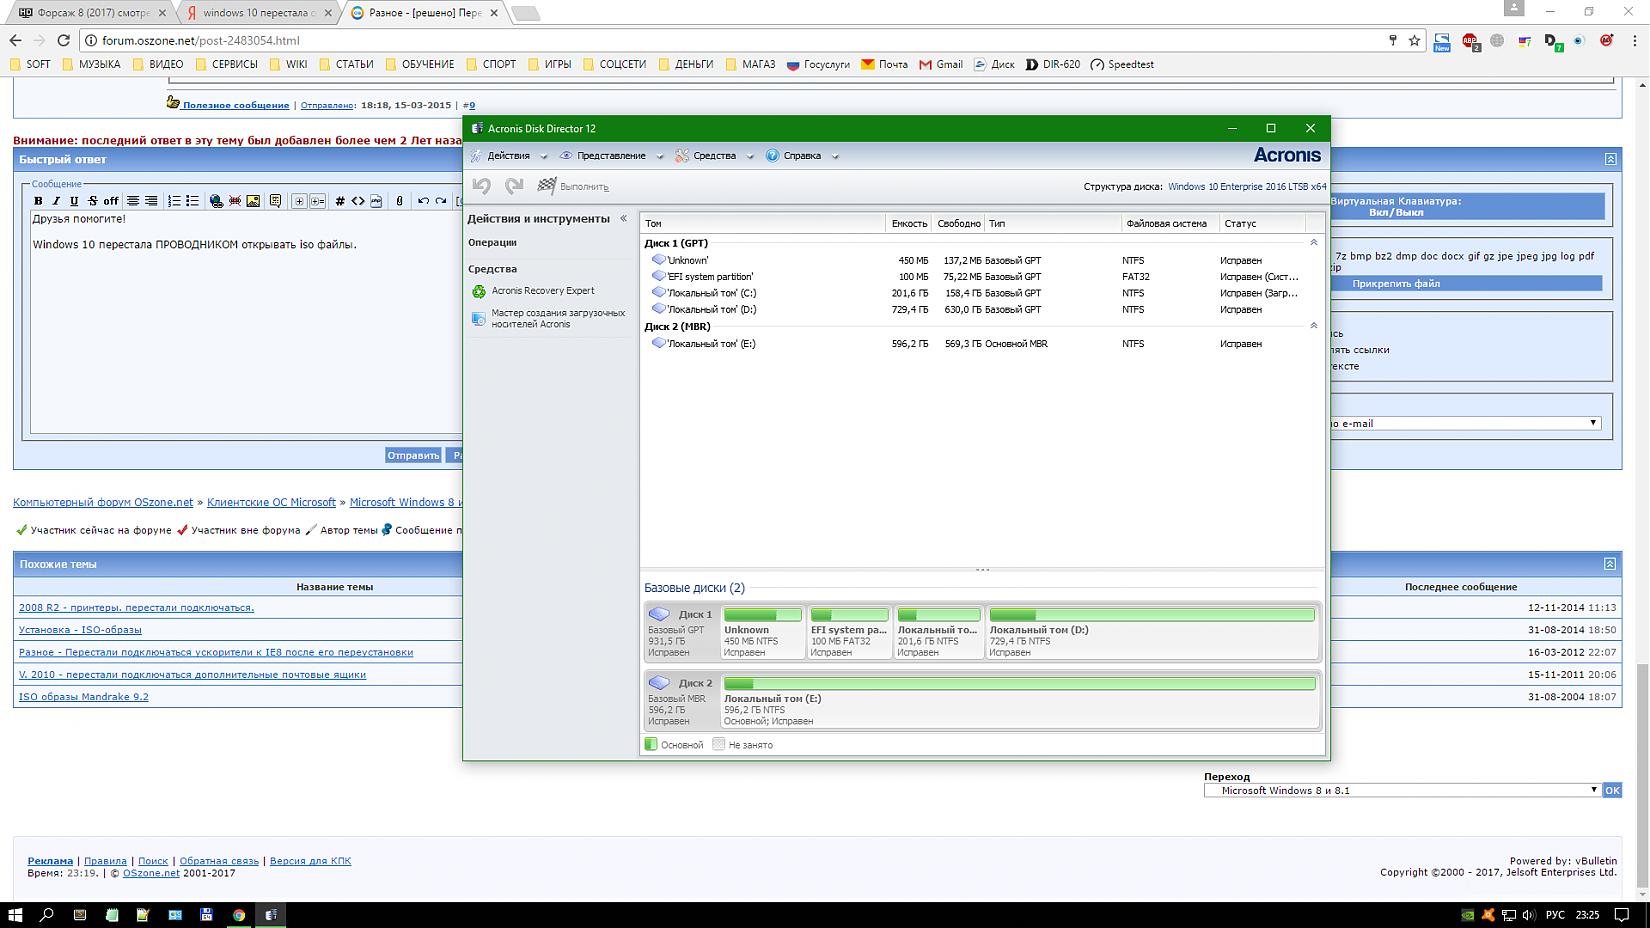The image size is (1650, 928).
Task: Select the Локальный том (E:) row in volume list
Action: tap(710, 344)
